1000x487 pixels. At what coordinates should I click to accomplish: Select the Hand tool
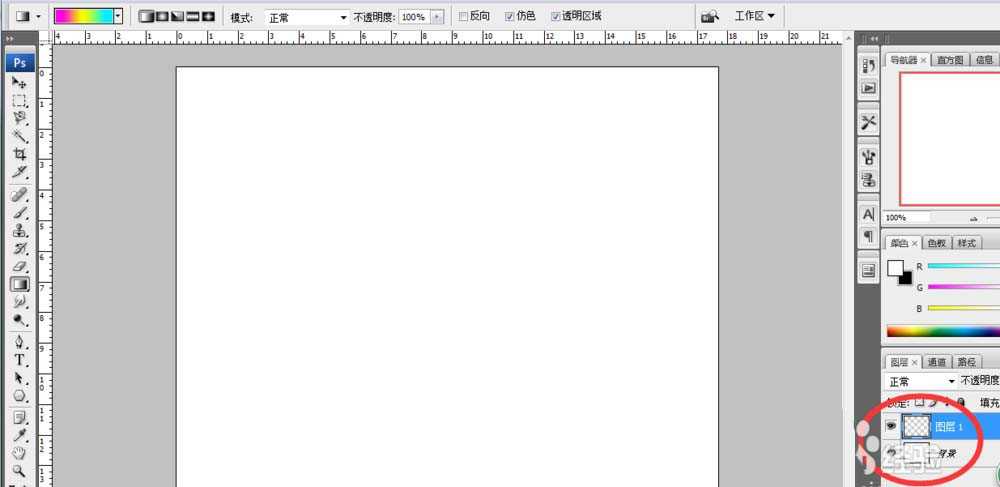pos(19,452)
